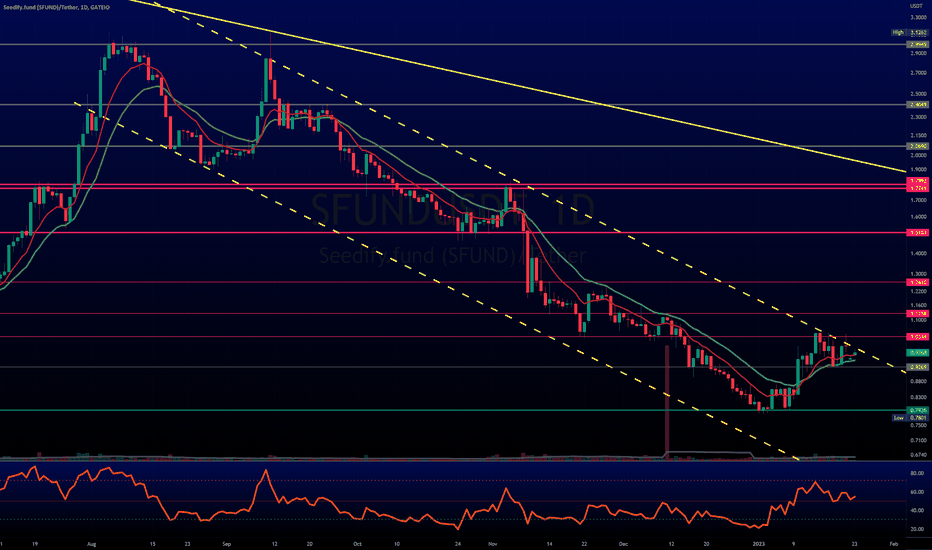932x550 pixels.
Task: Click the 2.5000 price axis value
Action: pyautogui.click(x=918, y=94)
